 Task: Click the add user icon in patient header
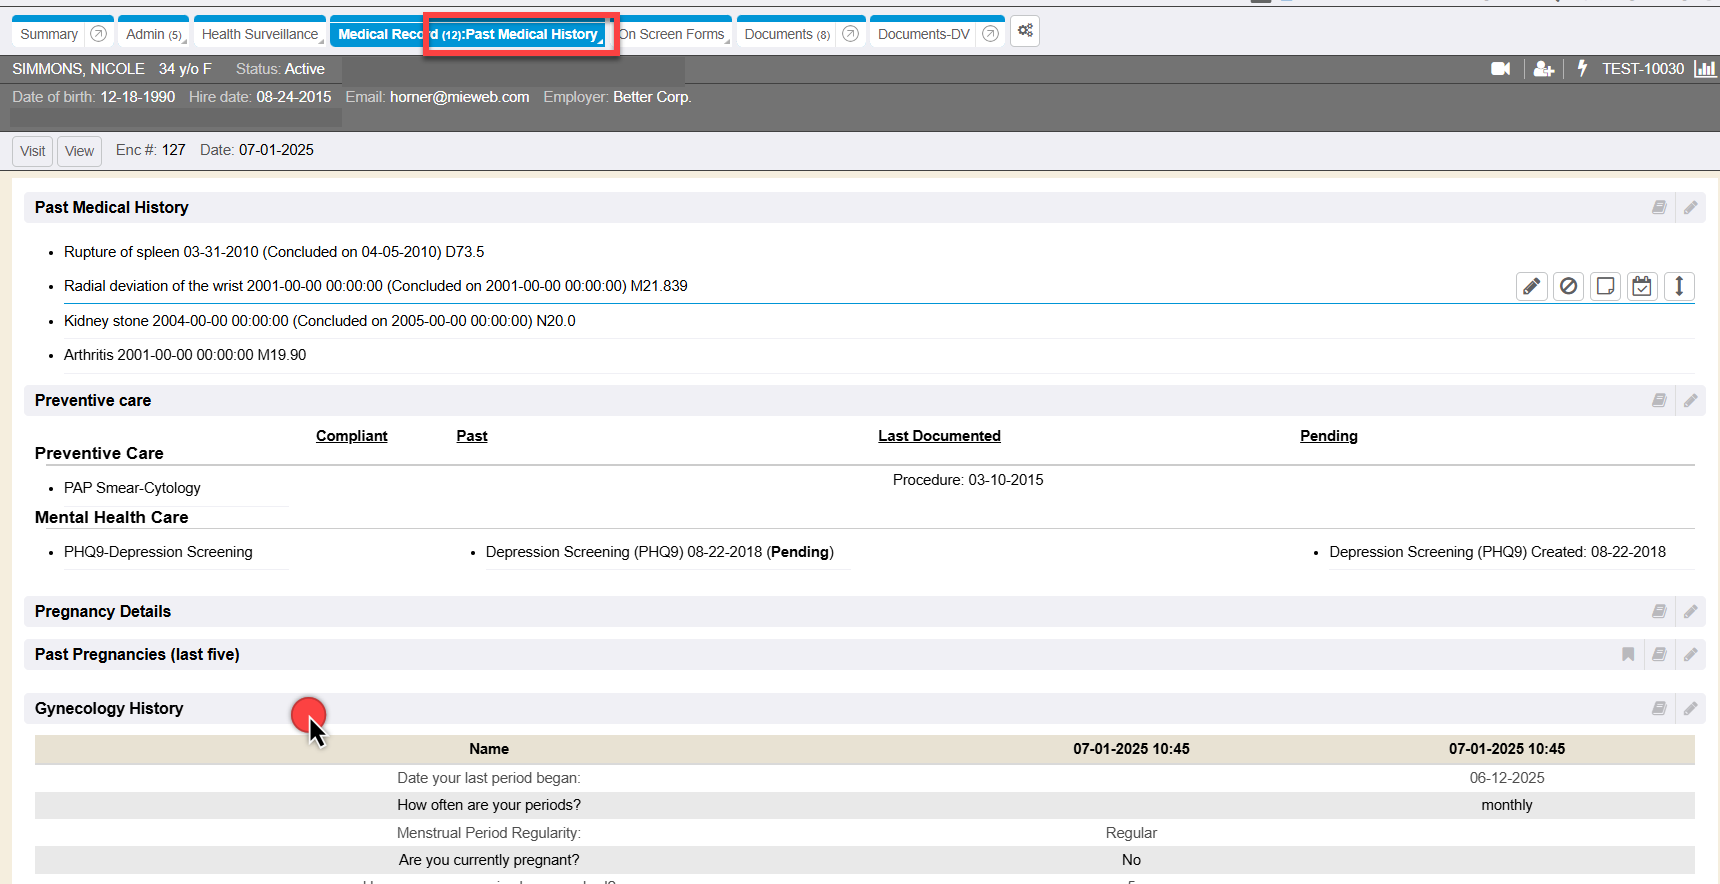coord(1543,69)
